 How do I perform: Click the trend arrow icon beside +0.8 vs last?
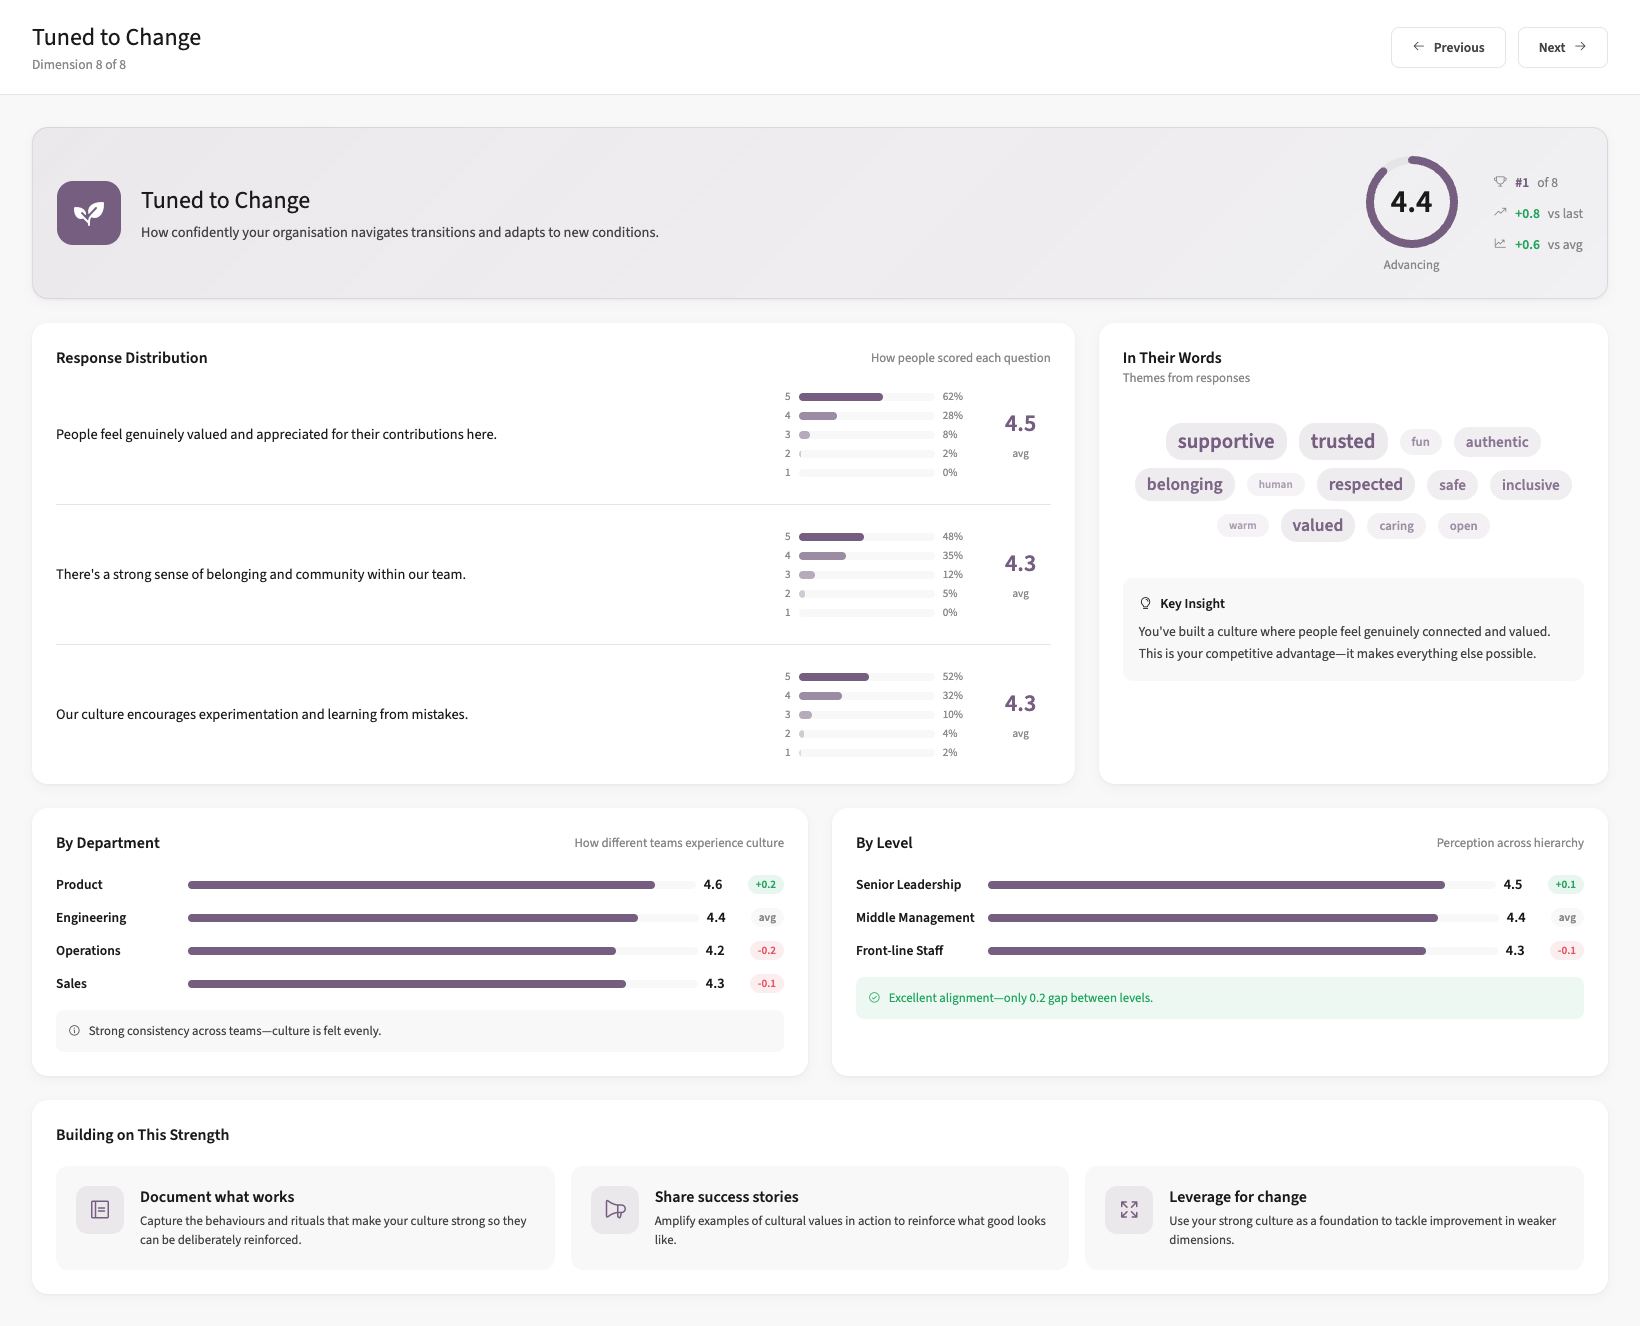coord(1500,213)
